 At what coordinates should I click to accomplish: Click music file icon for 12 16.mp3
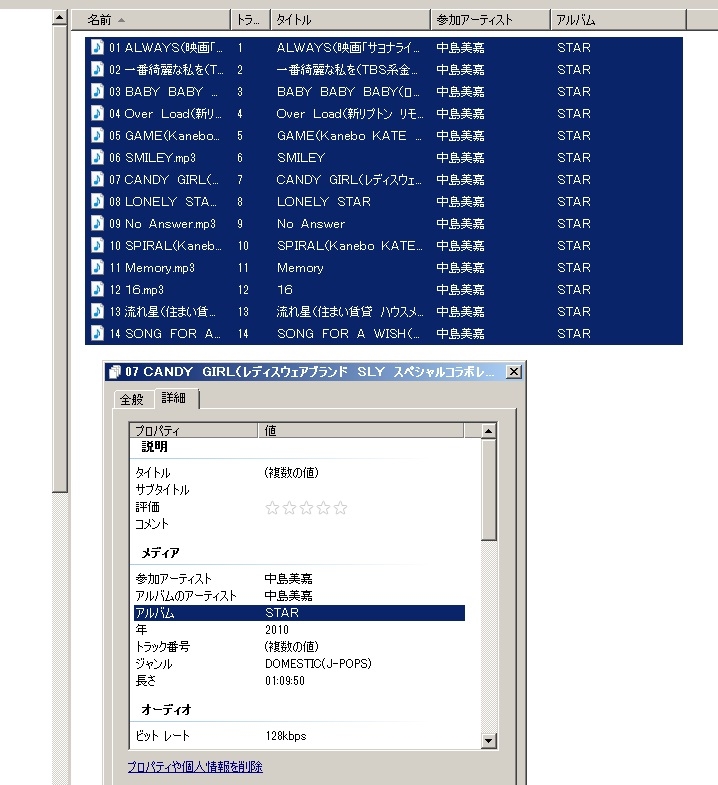pos(97,289)
